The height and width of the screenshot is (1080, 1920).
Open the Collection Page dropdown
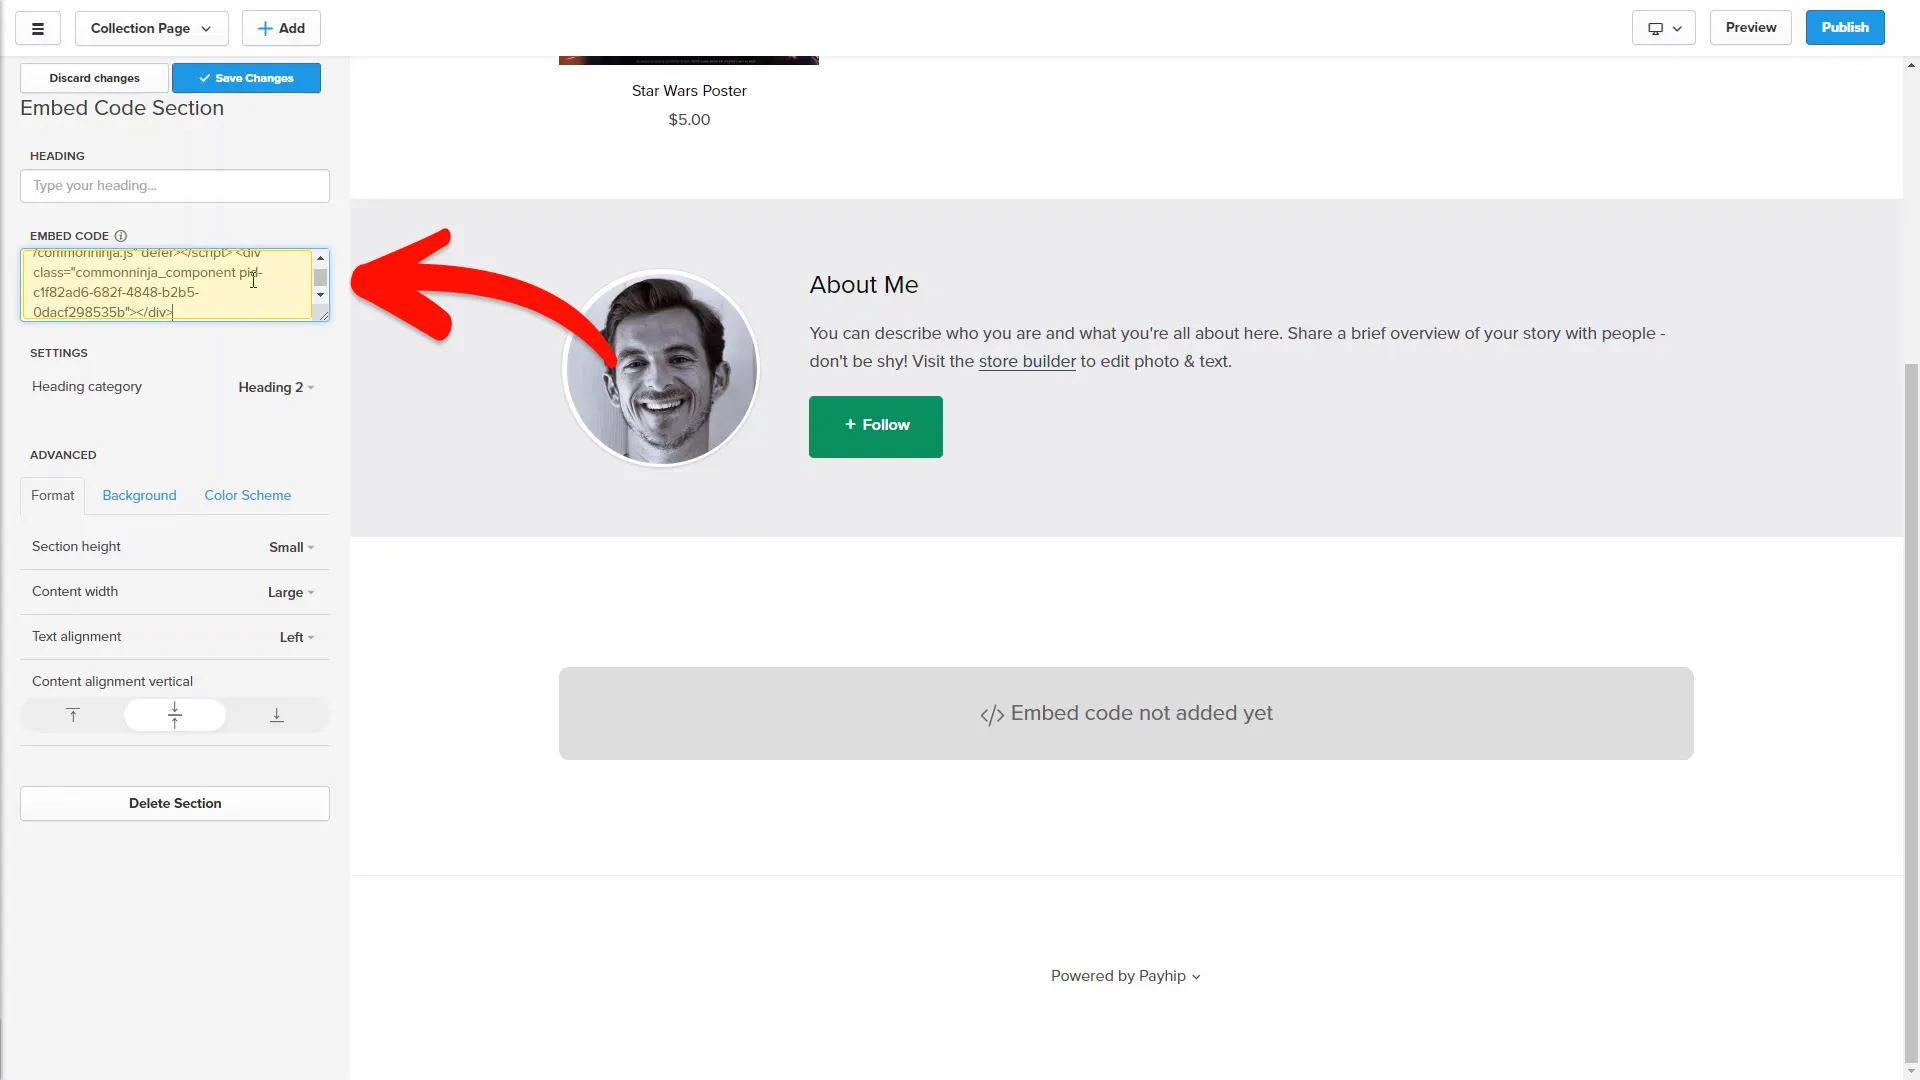[x=151, y=28]
